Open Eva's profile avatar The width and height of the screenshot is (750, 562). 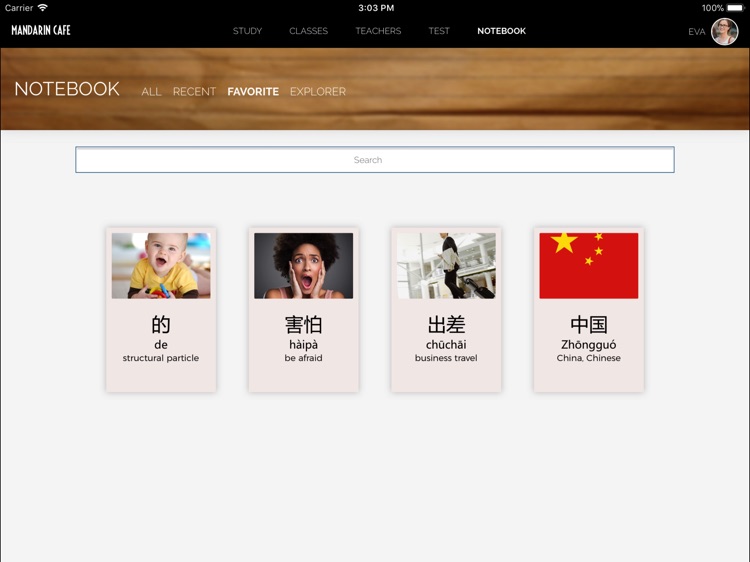tap(724, 32)
